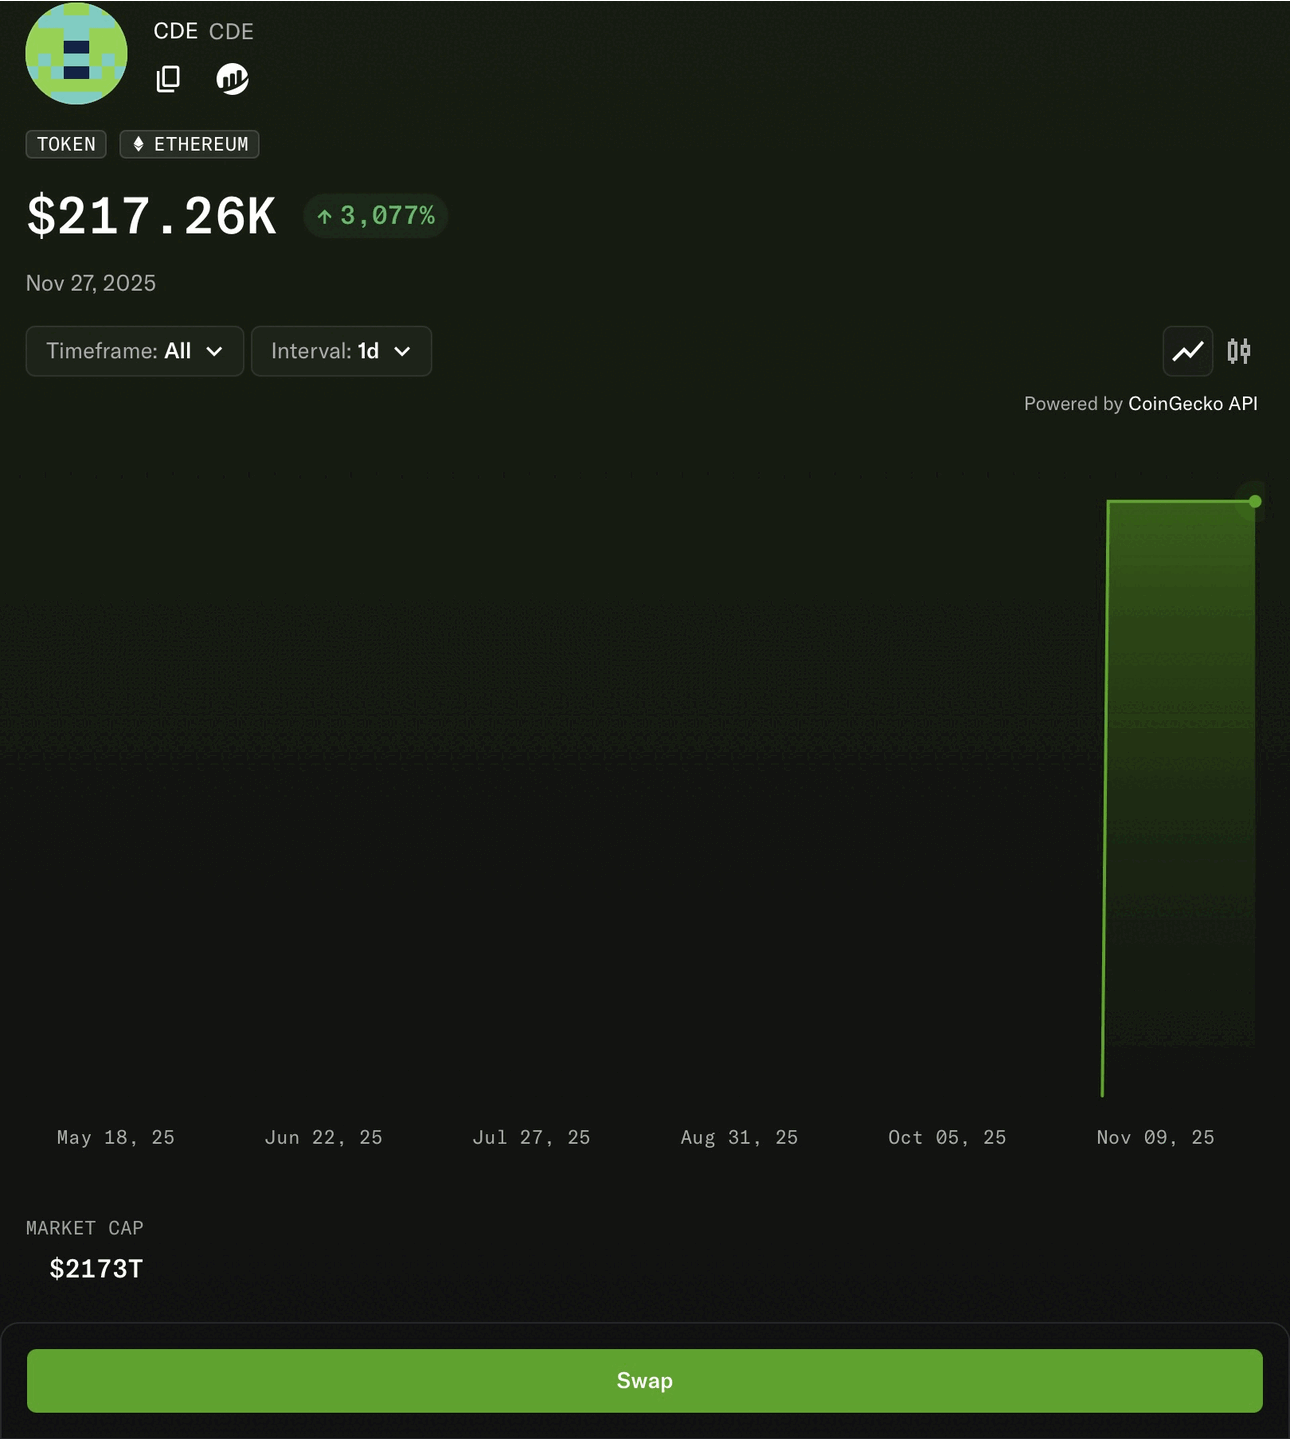Click the Interval dropdown chevron arrow
Viewport: 1290px width, 1440px height.
tap(402, 351)
